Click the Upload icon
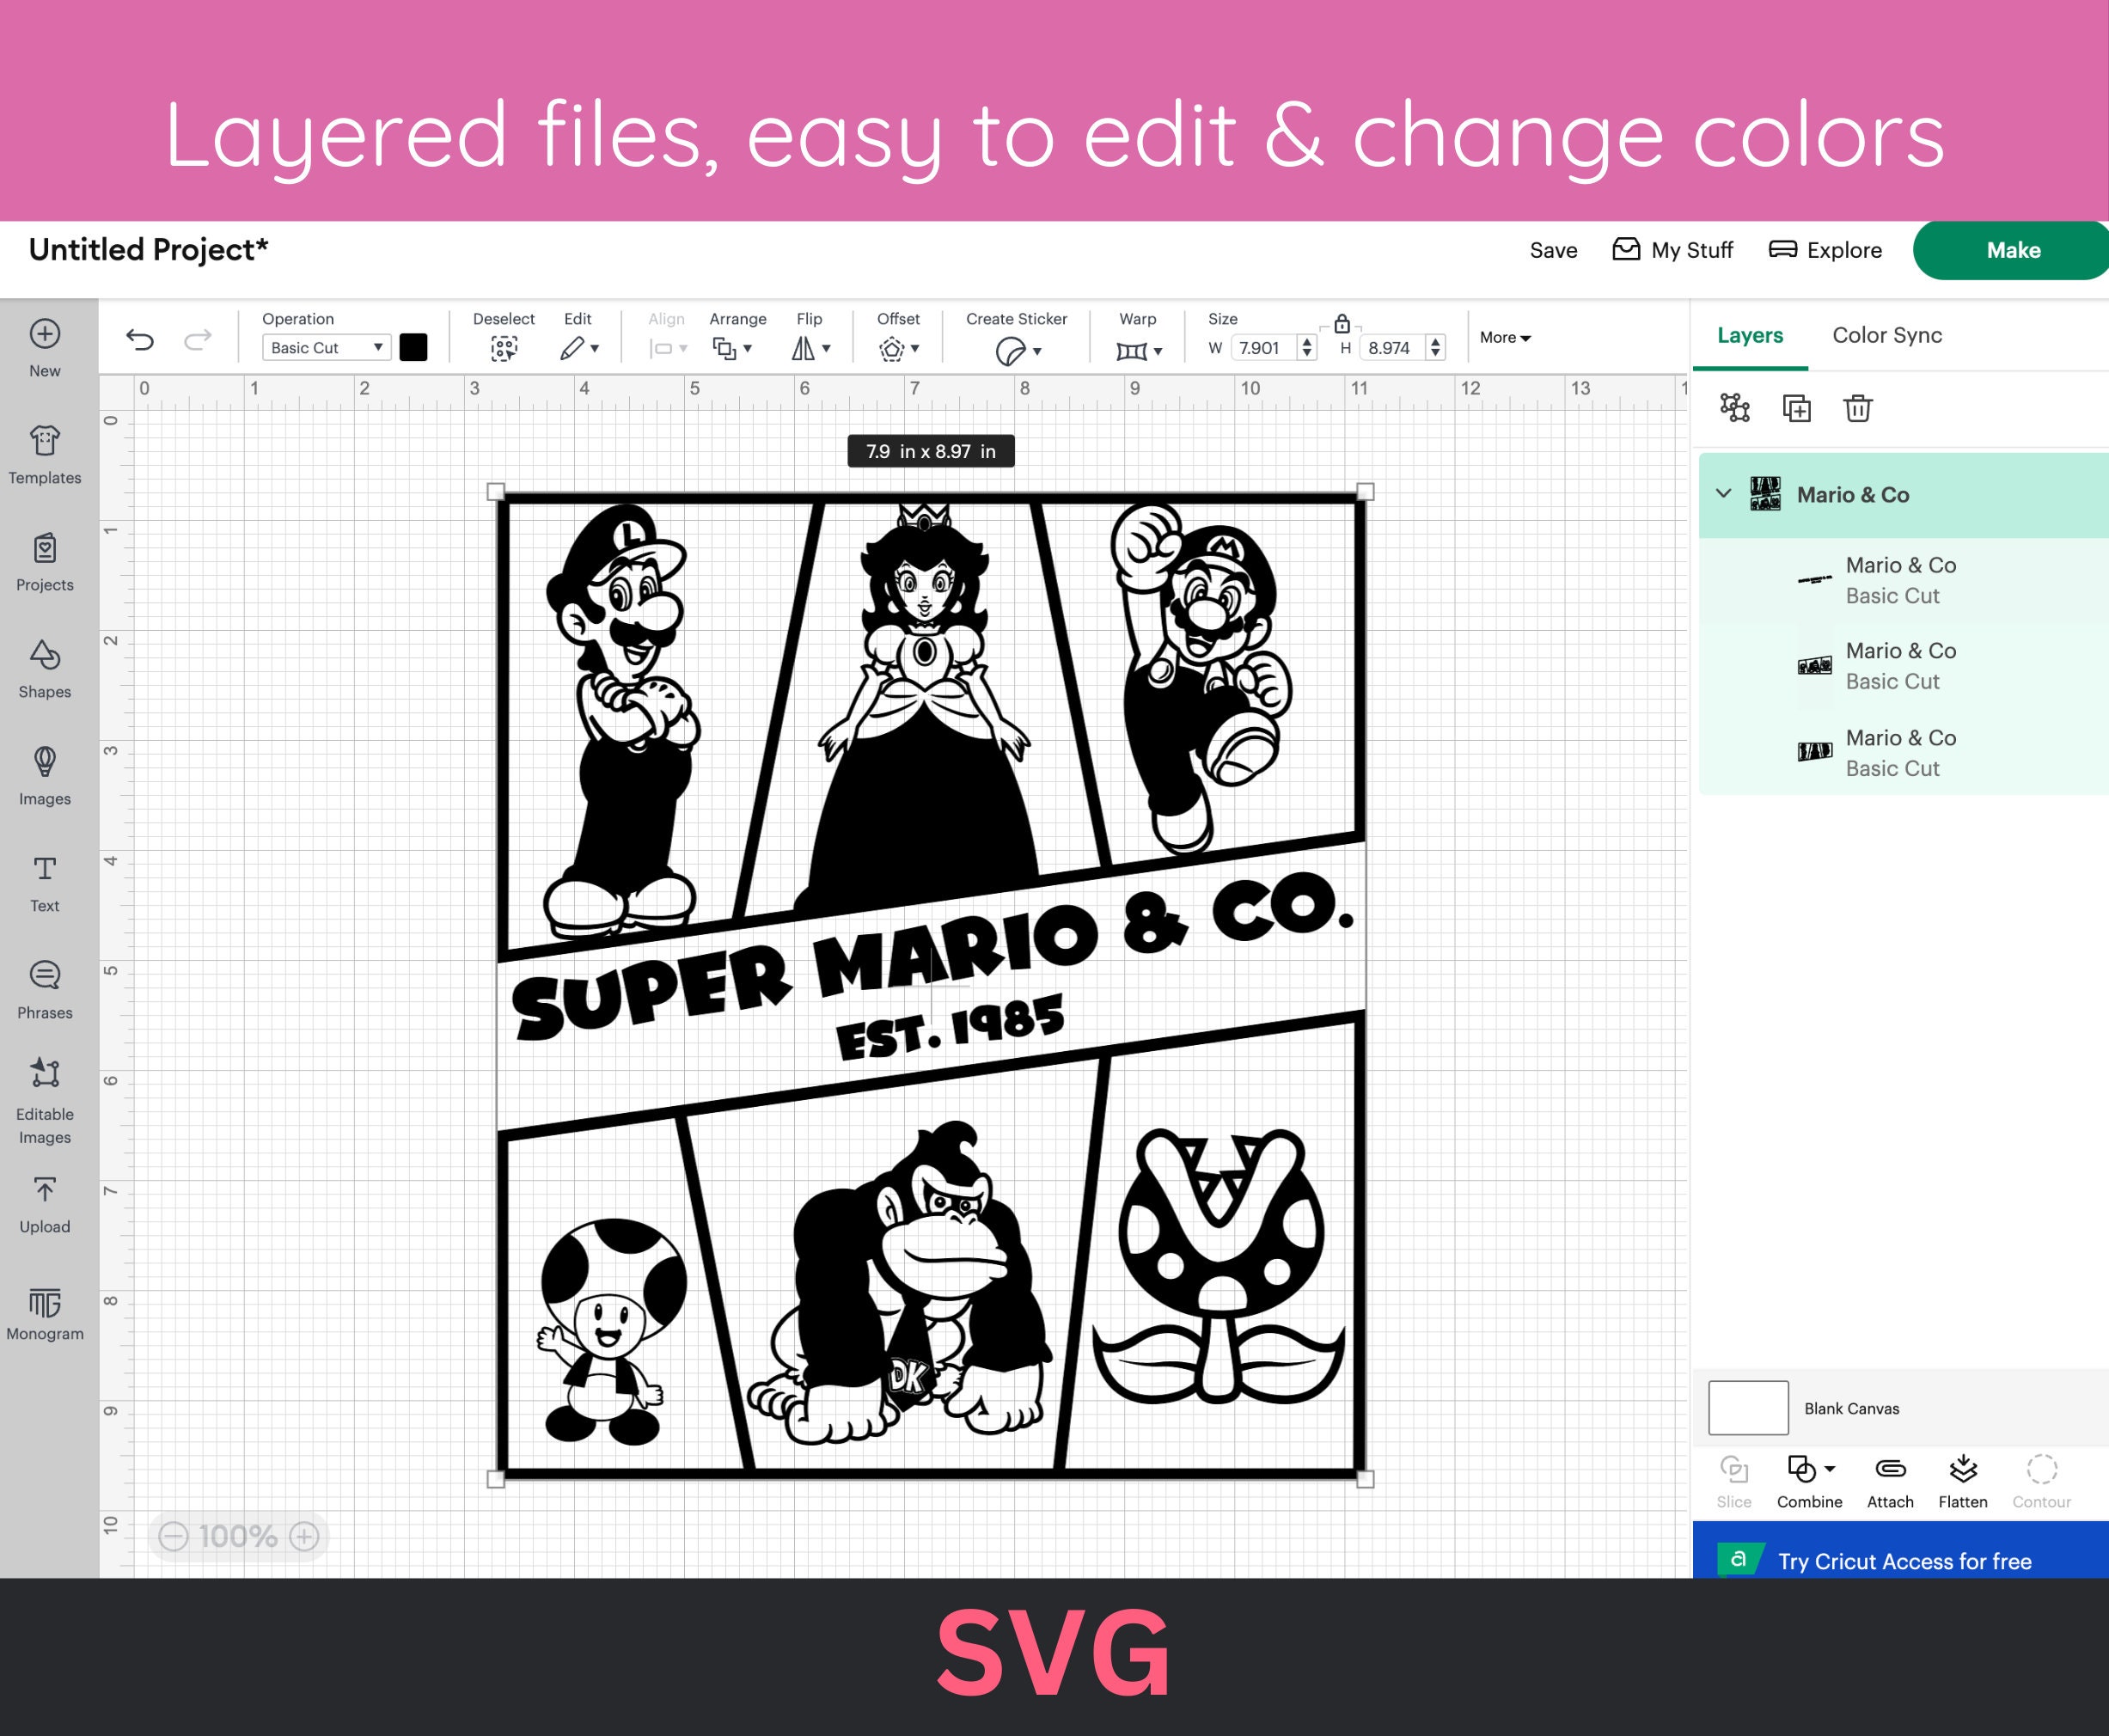2109x1736 pixels. 44,1189
